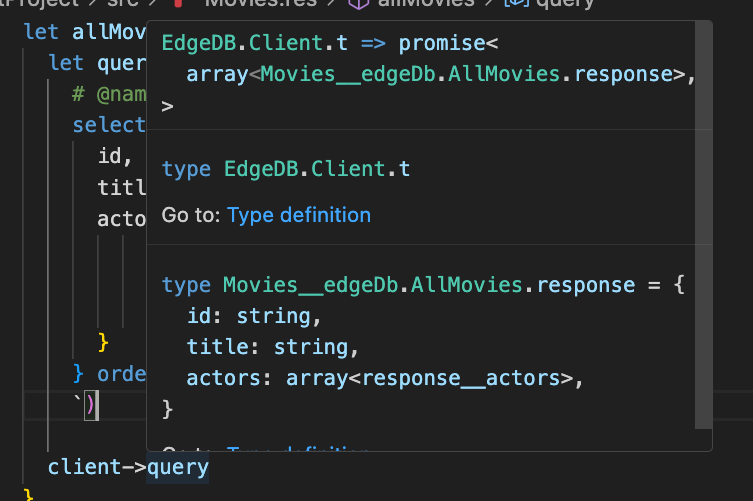753x501 pixels.
Task: Place cursor after the closing pink parenthesis
Action: click(96, 405)
